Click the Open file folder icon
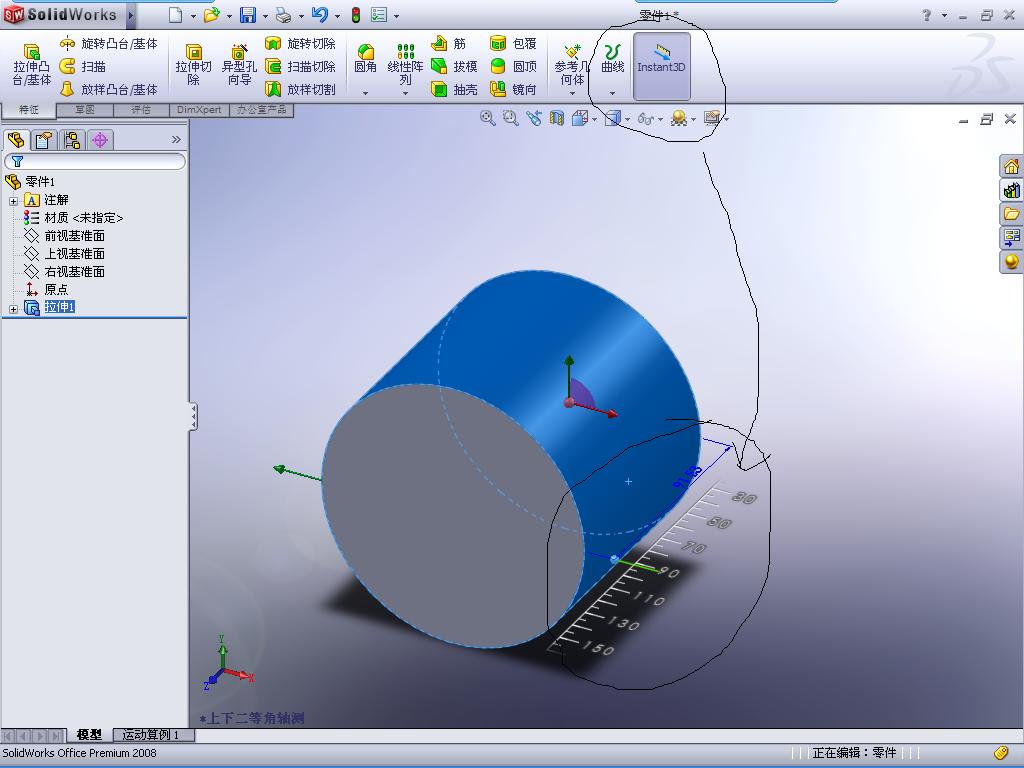This screenshot has height=768, width=1024. 211,14
